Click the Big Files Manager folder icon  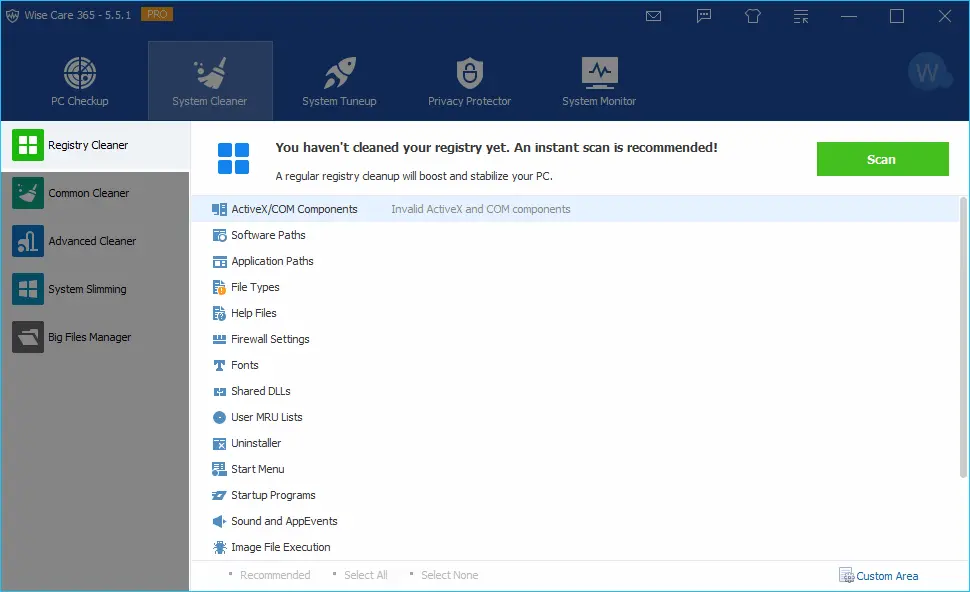28,337
